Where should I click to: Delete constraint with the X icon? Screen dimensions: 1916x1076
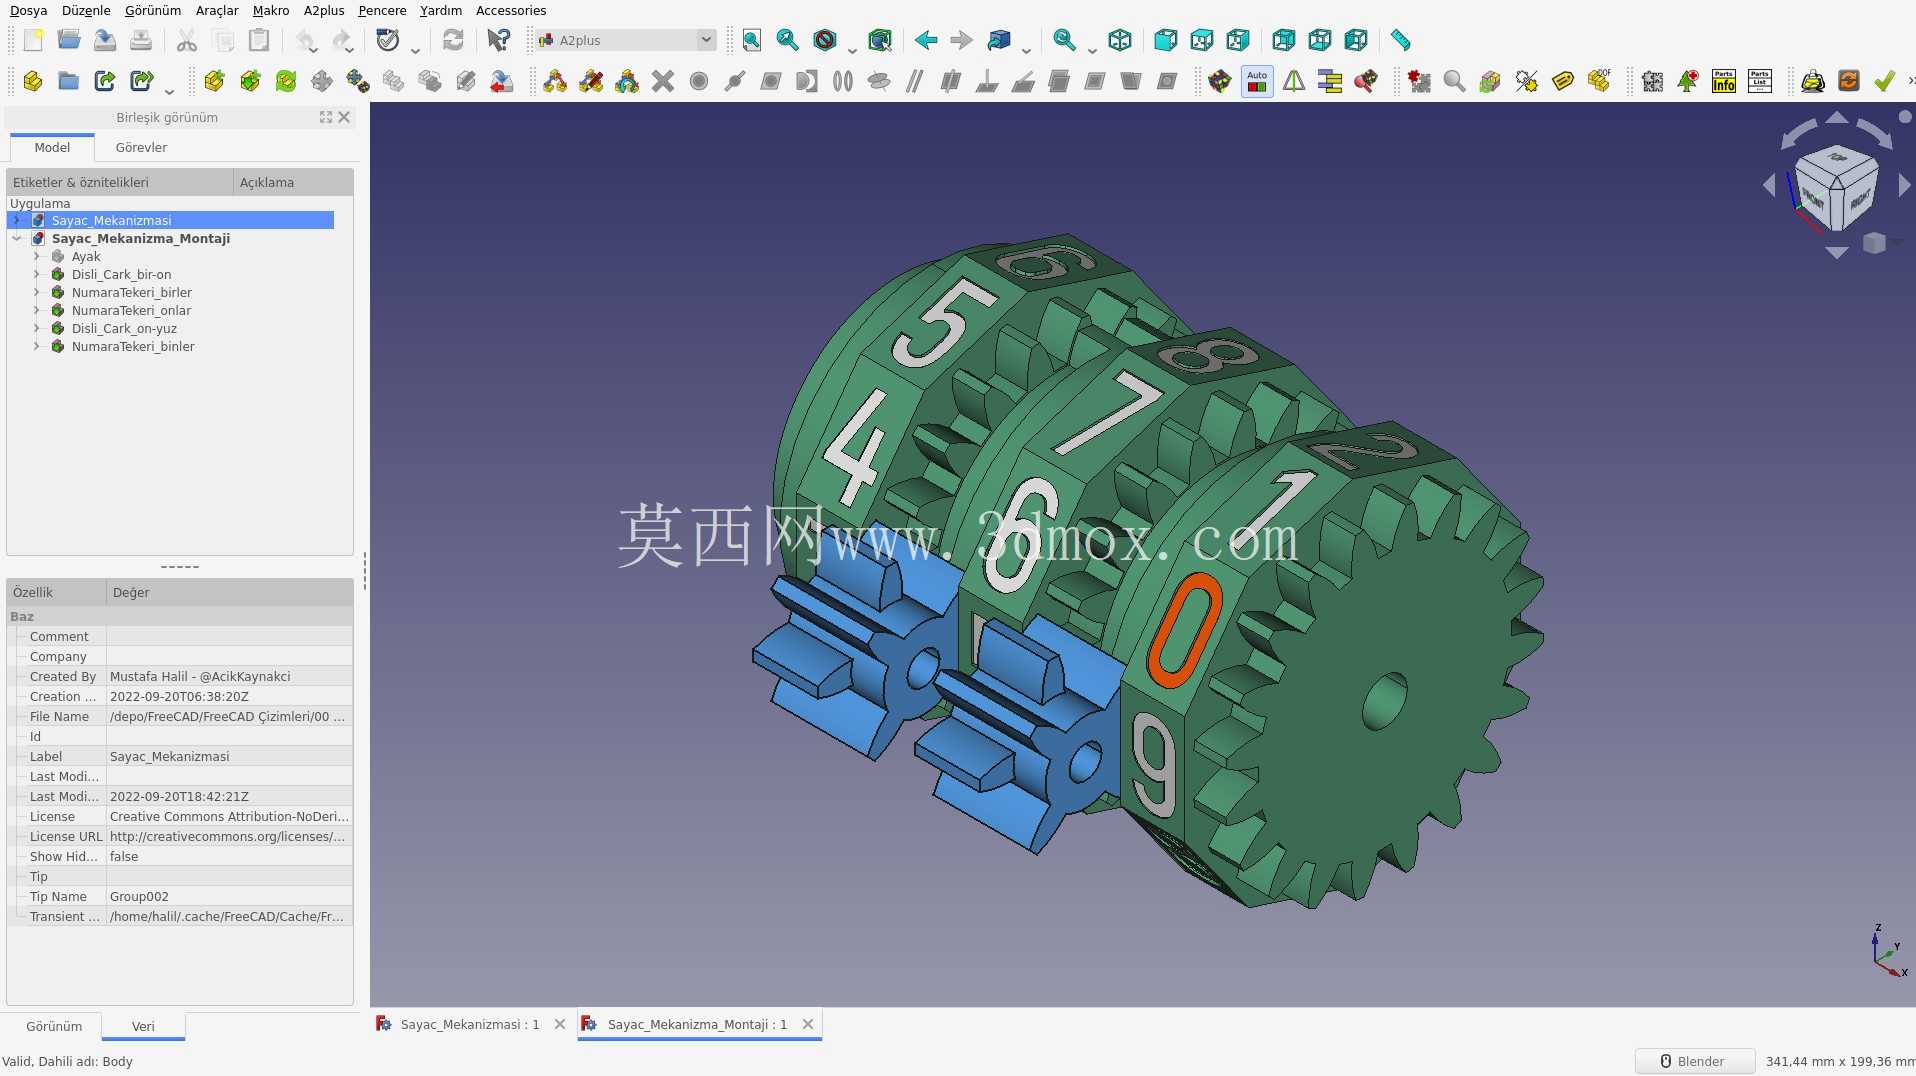click(663, 81)
